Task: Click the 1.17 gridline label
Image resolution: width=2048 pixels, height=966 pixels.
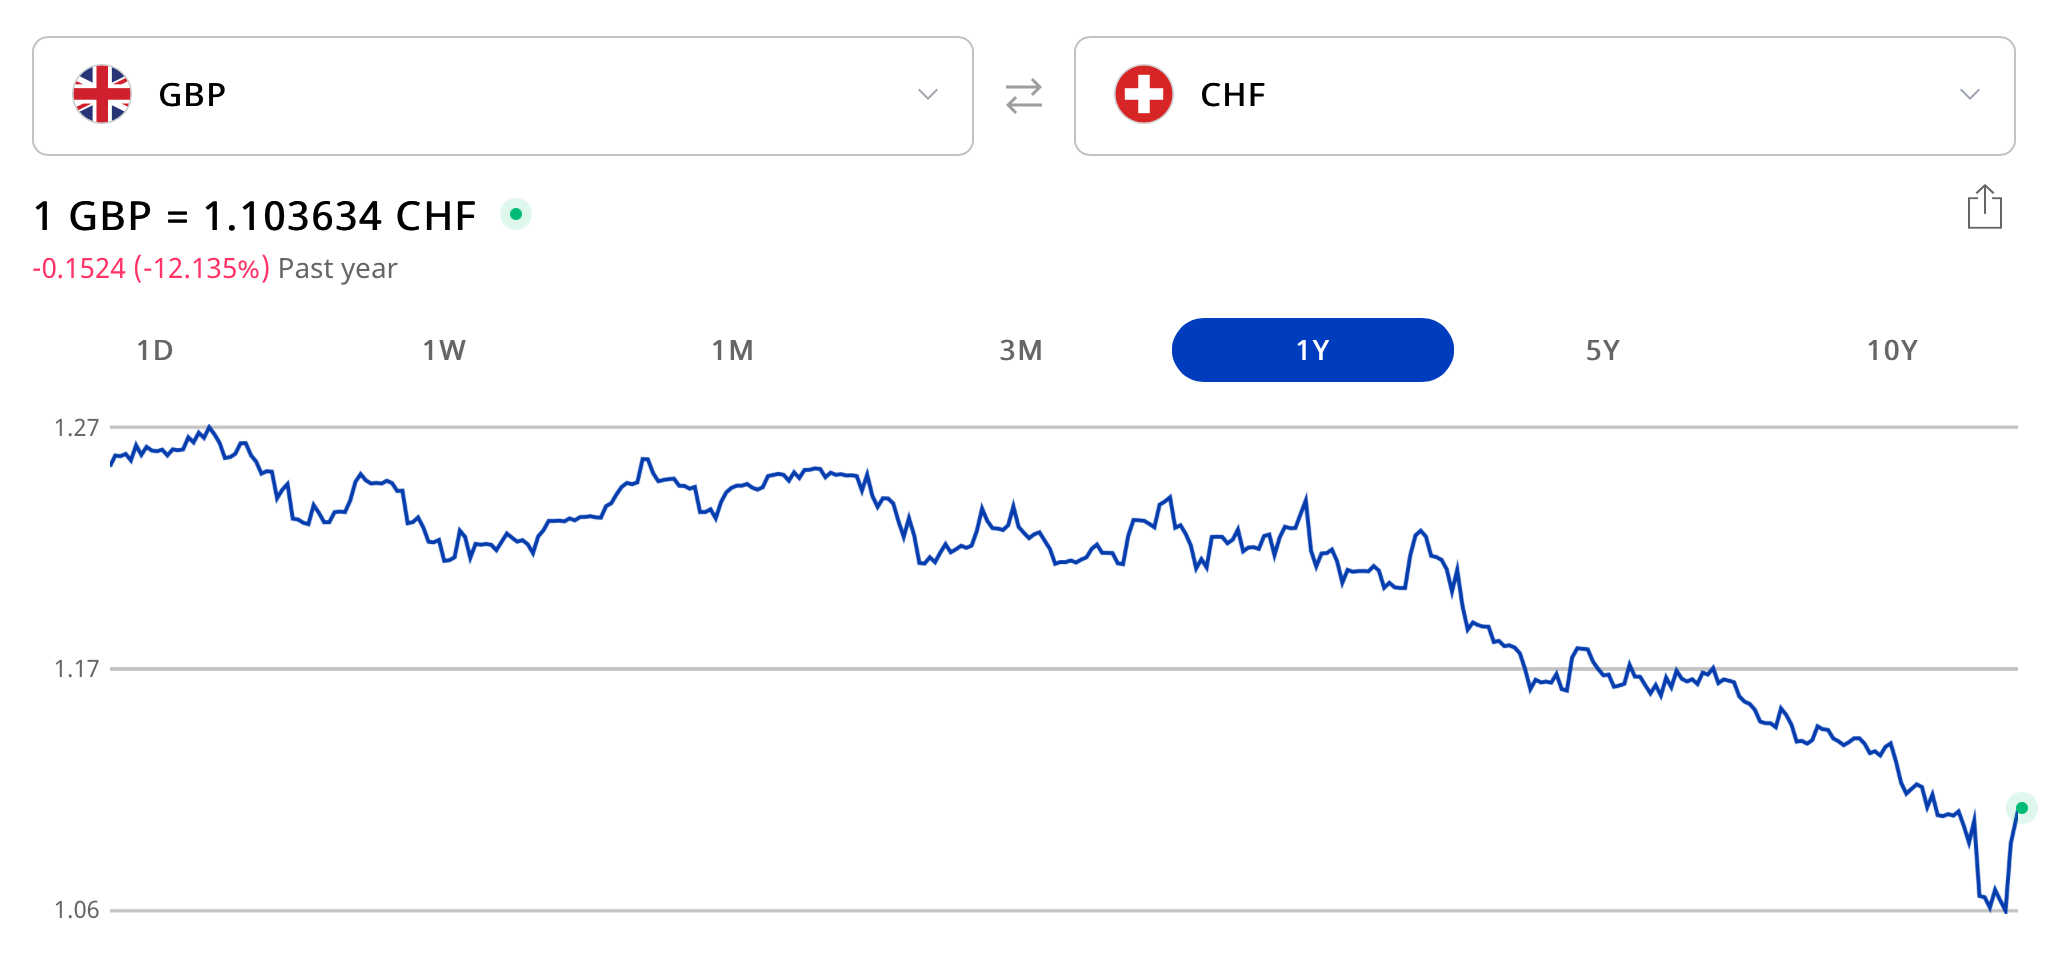Action: pyautogui.click(x=77, y=668)
